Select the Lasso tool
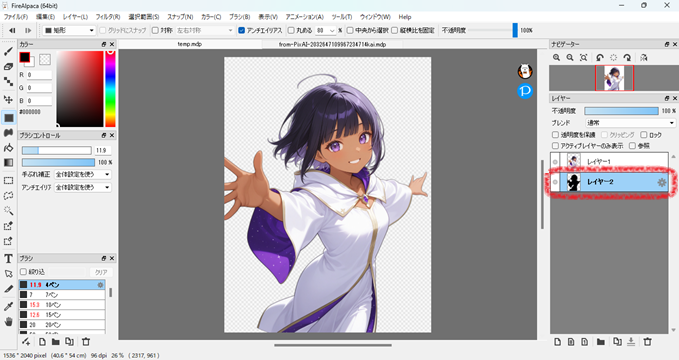The image size is (679, 360). [x=8, y=196]
